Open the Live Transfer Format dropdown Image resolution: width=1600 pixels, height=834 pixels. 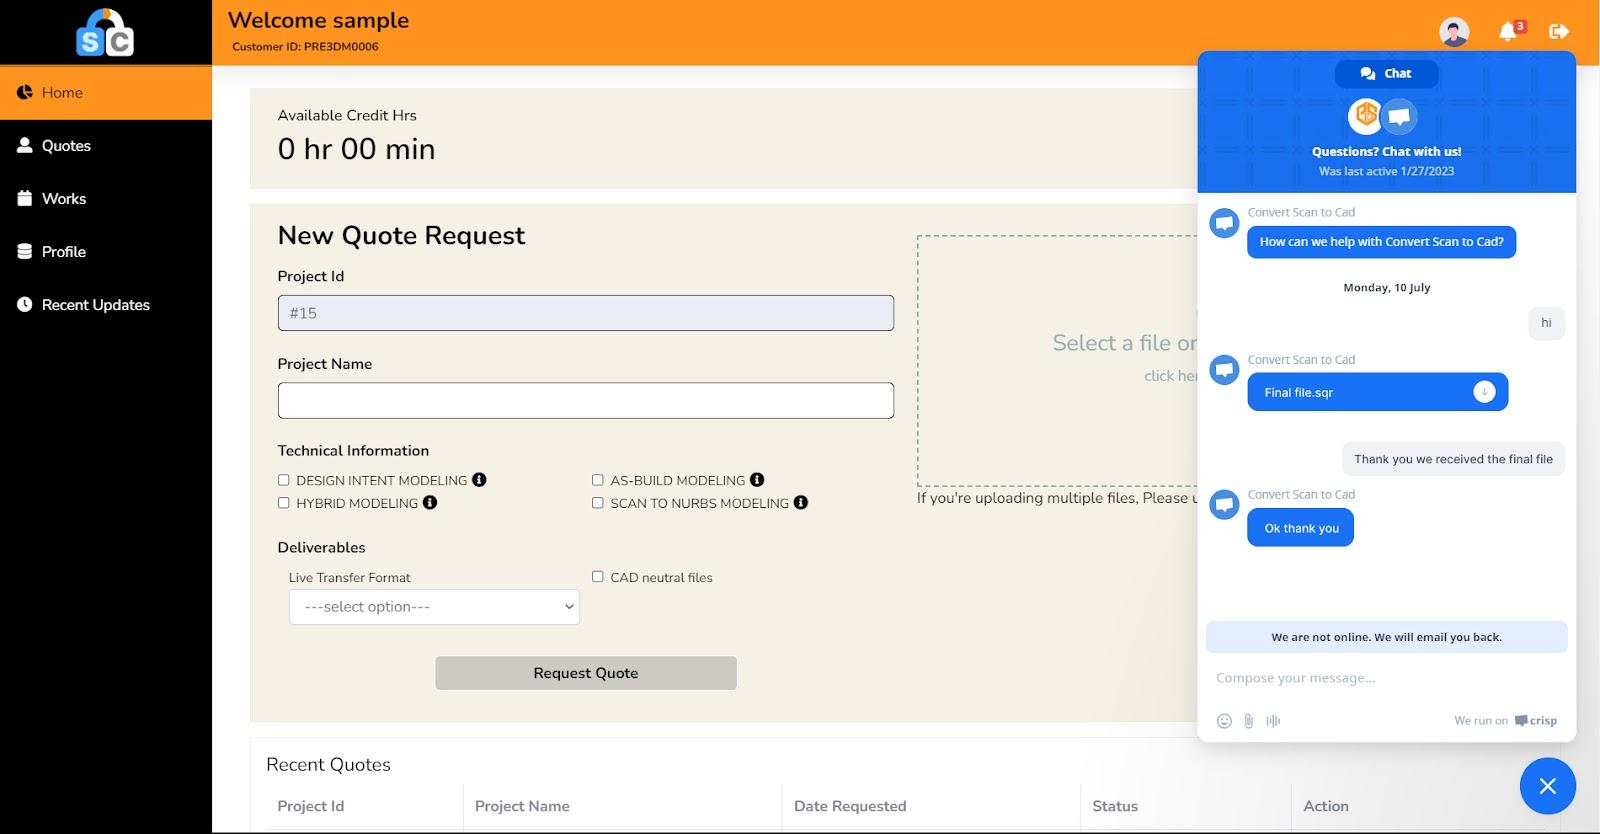tap(434, 607)
